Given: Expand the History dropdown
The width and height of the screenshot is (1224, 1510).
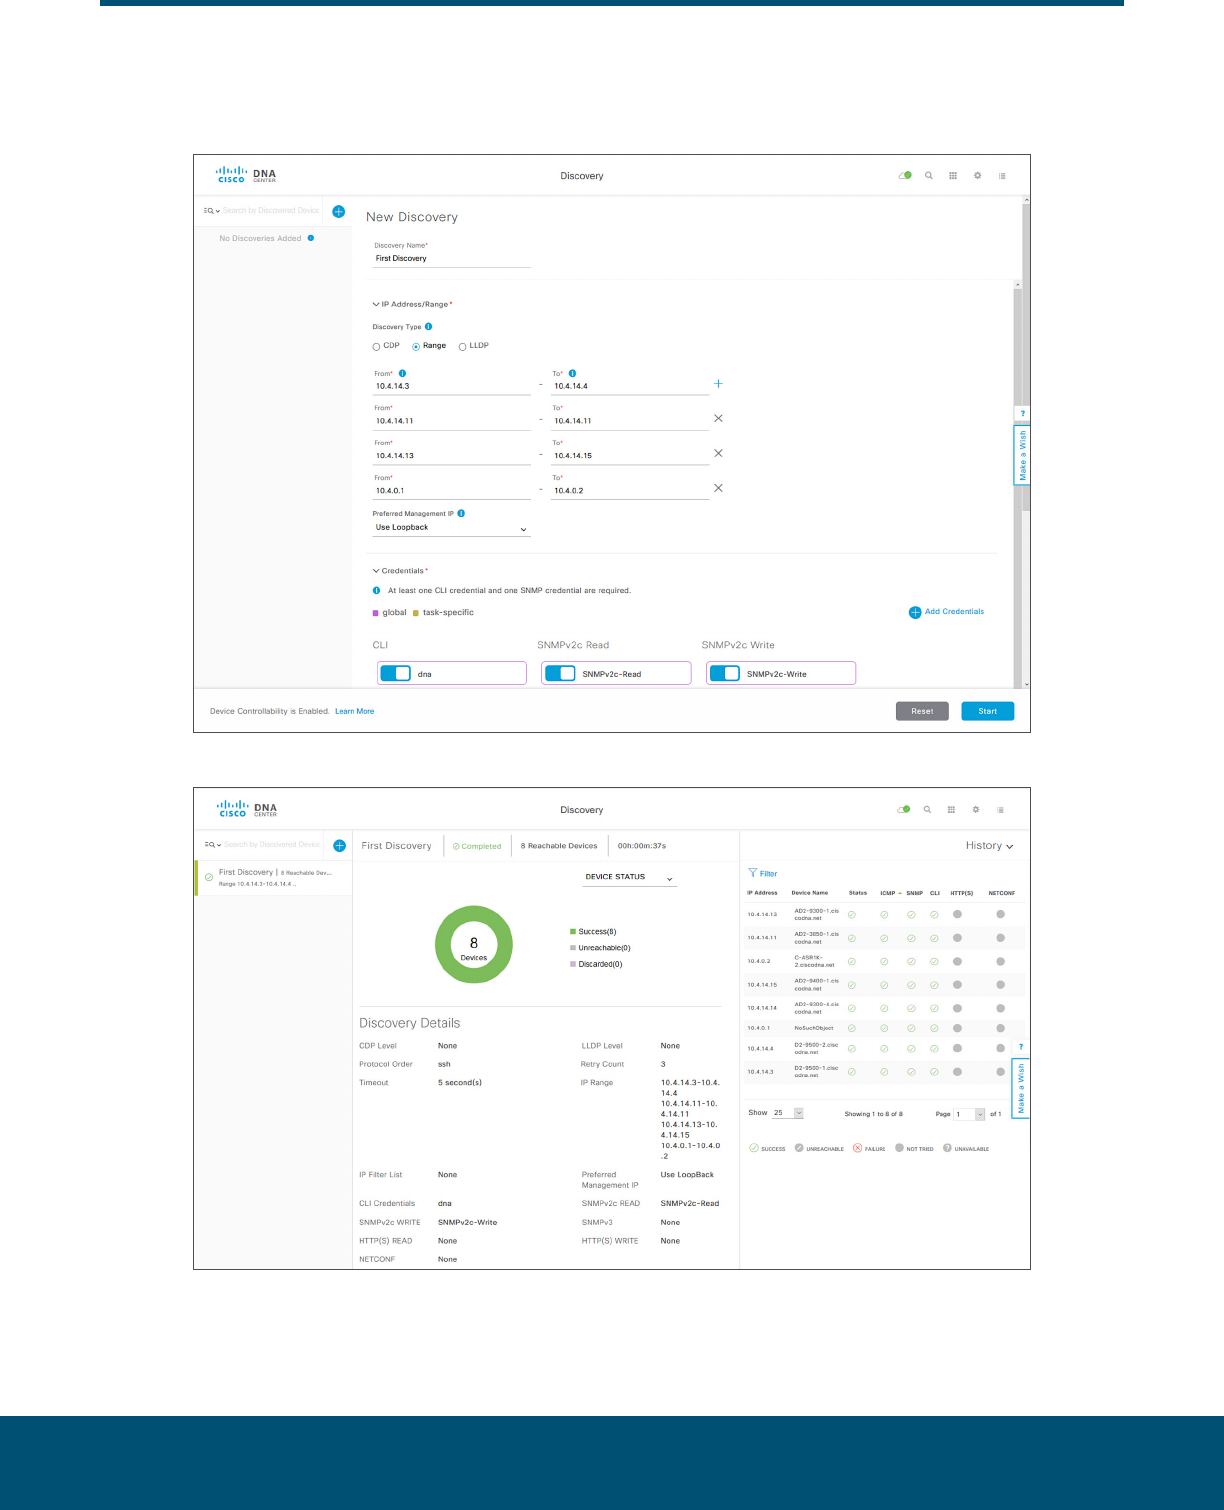Looking at the screenshot, I should tap(989, 846).
